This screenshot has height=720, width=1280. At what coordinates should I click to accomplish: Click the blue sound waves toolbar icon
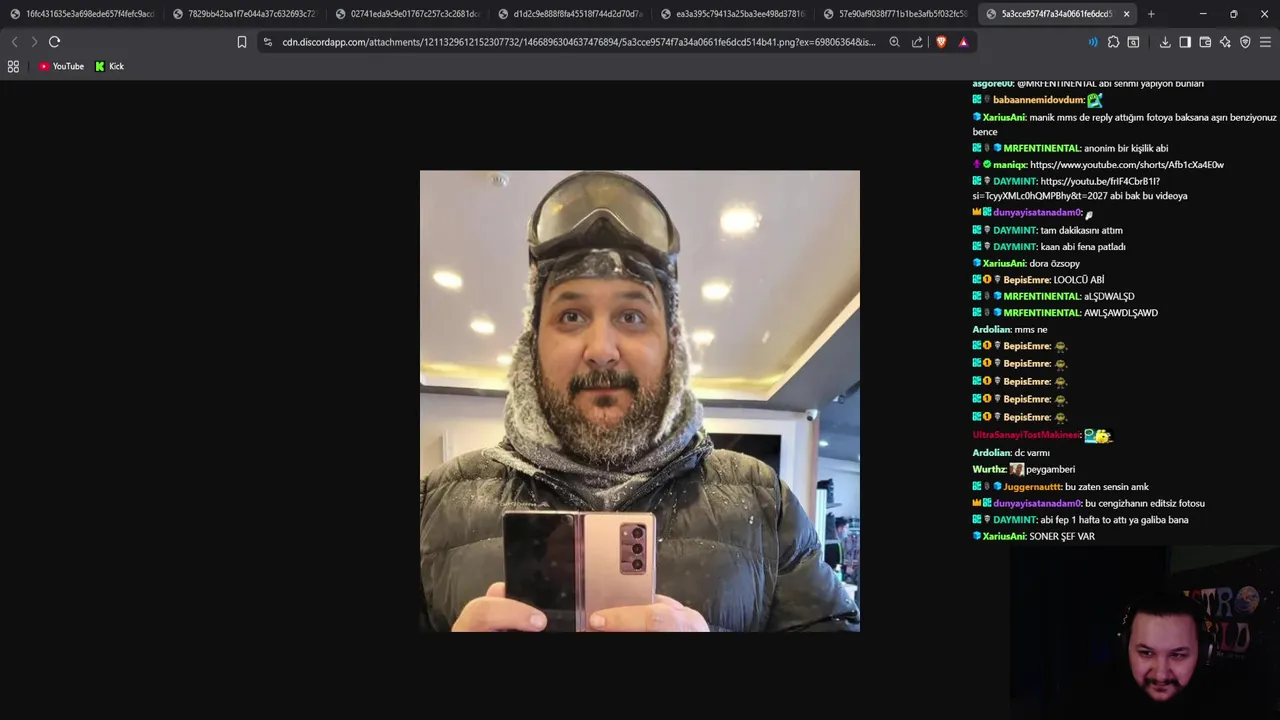[1093, 42]
